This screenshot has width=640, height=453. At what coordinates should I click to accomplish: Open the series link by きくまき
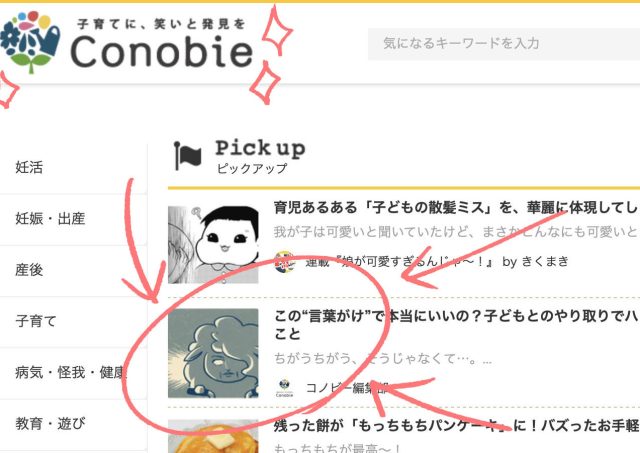tap(437, 262)
